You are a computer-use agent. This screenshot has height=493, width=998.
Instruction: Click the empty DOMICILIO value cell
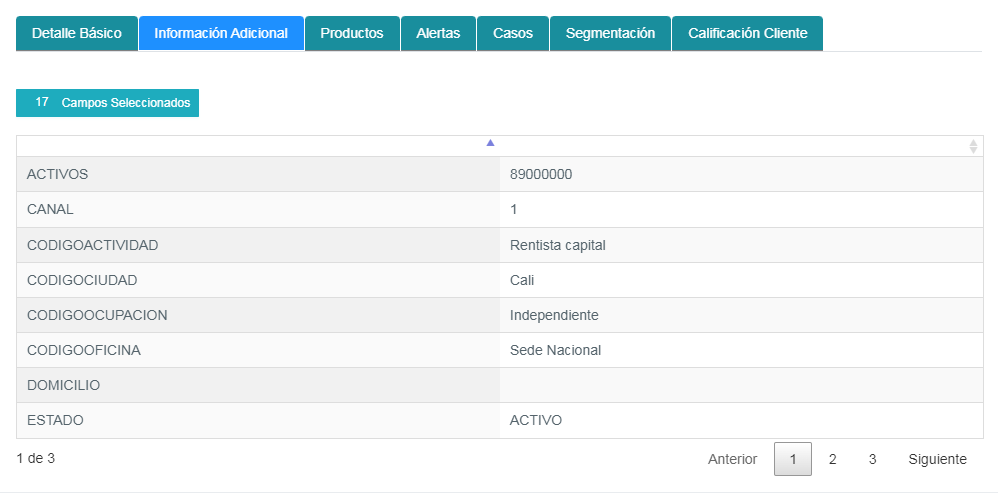tap(740, 385)
